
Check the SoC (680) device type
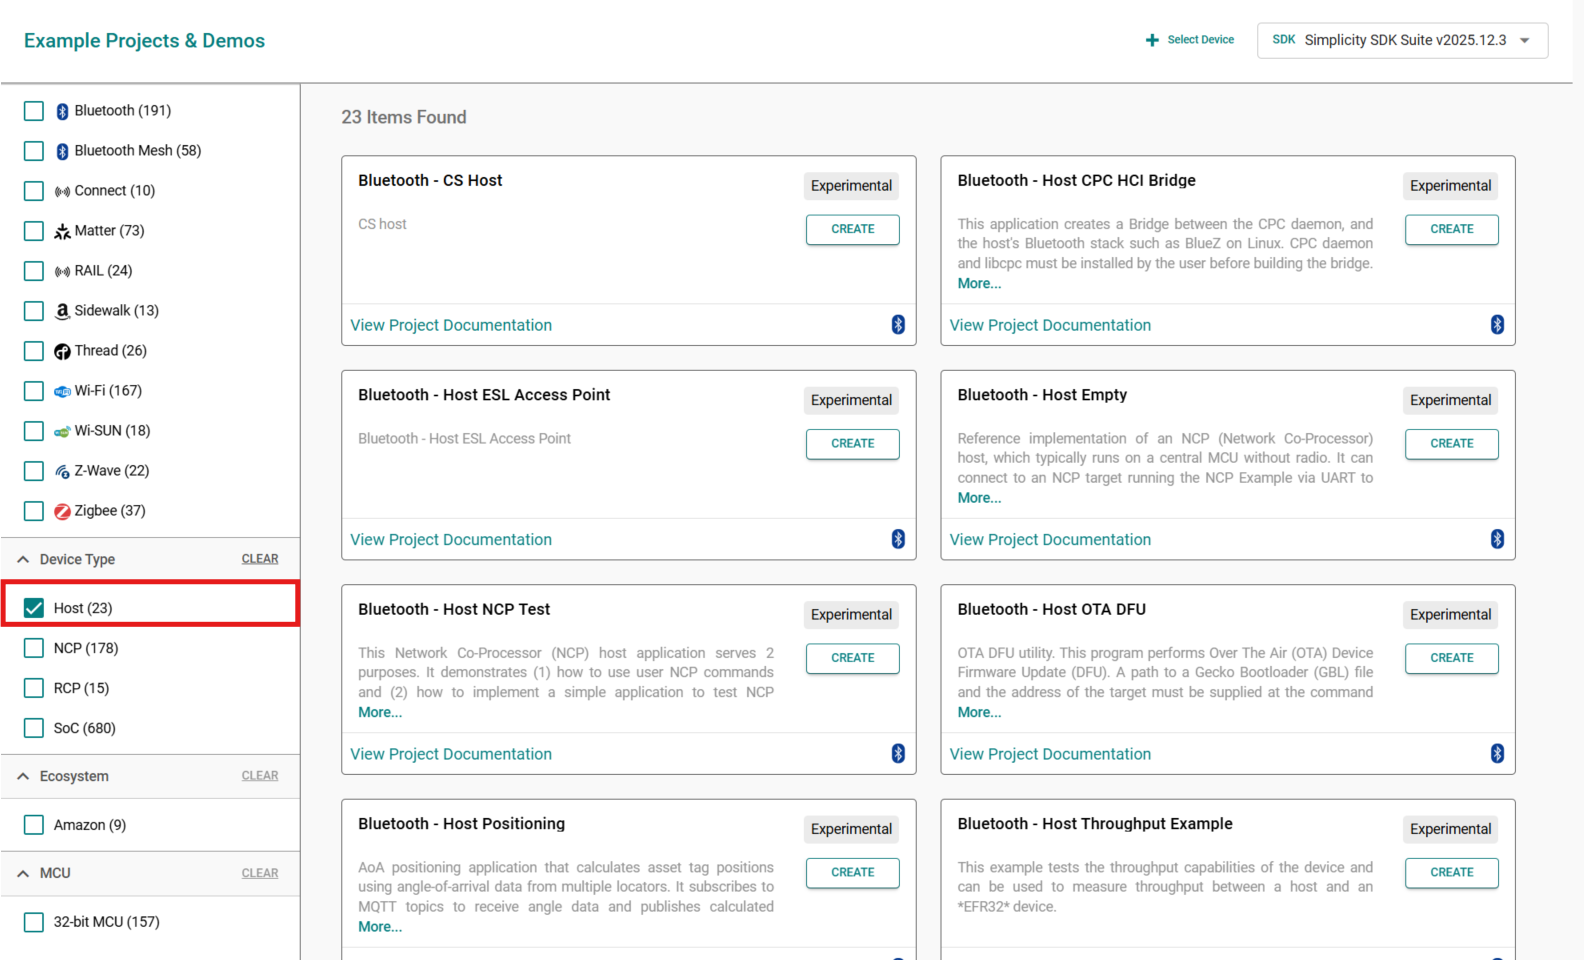34,728
